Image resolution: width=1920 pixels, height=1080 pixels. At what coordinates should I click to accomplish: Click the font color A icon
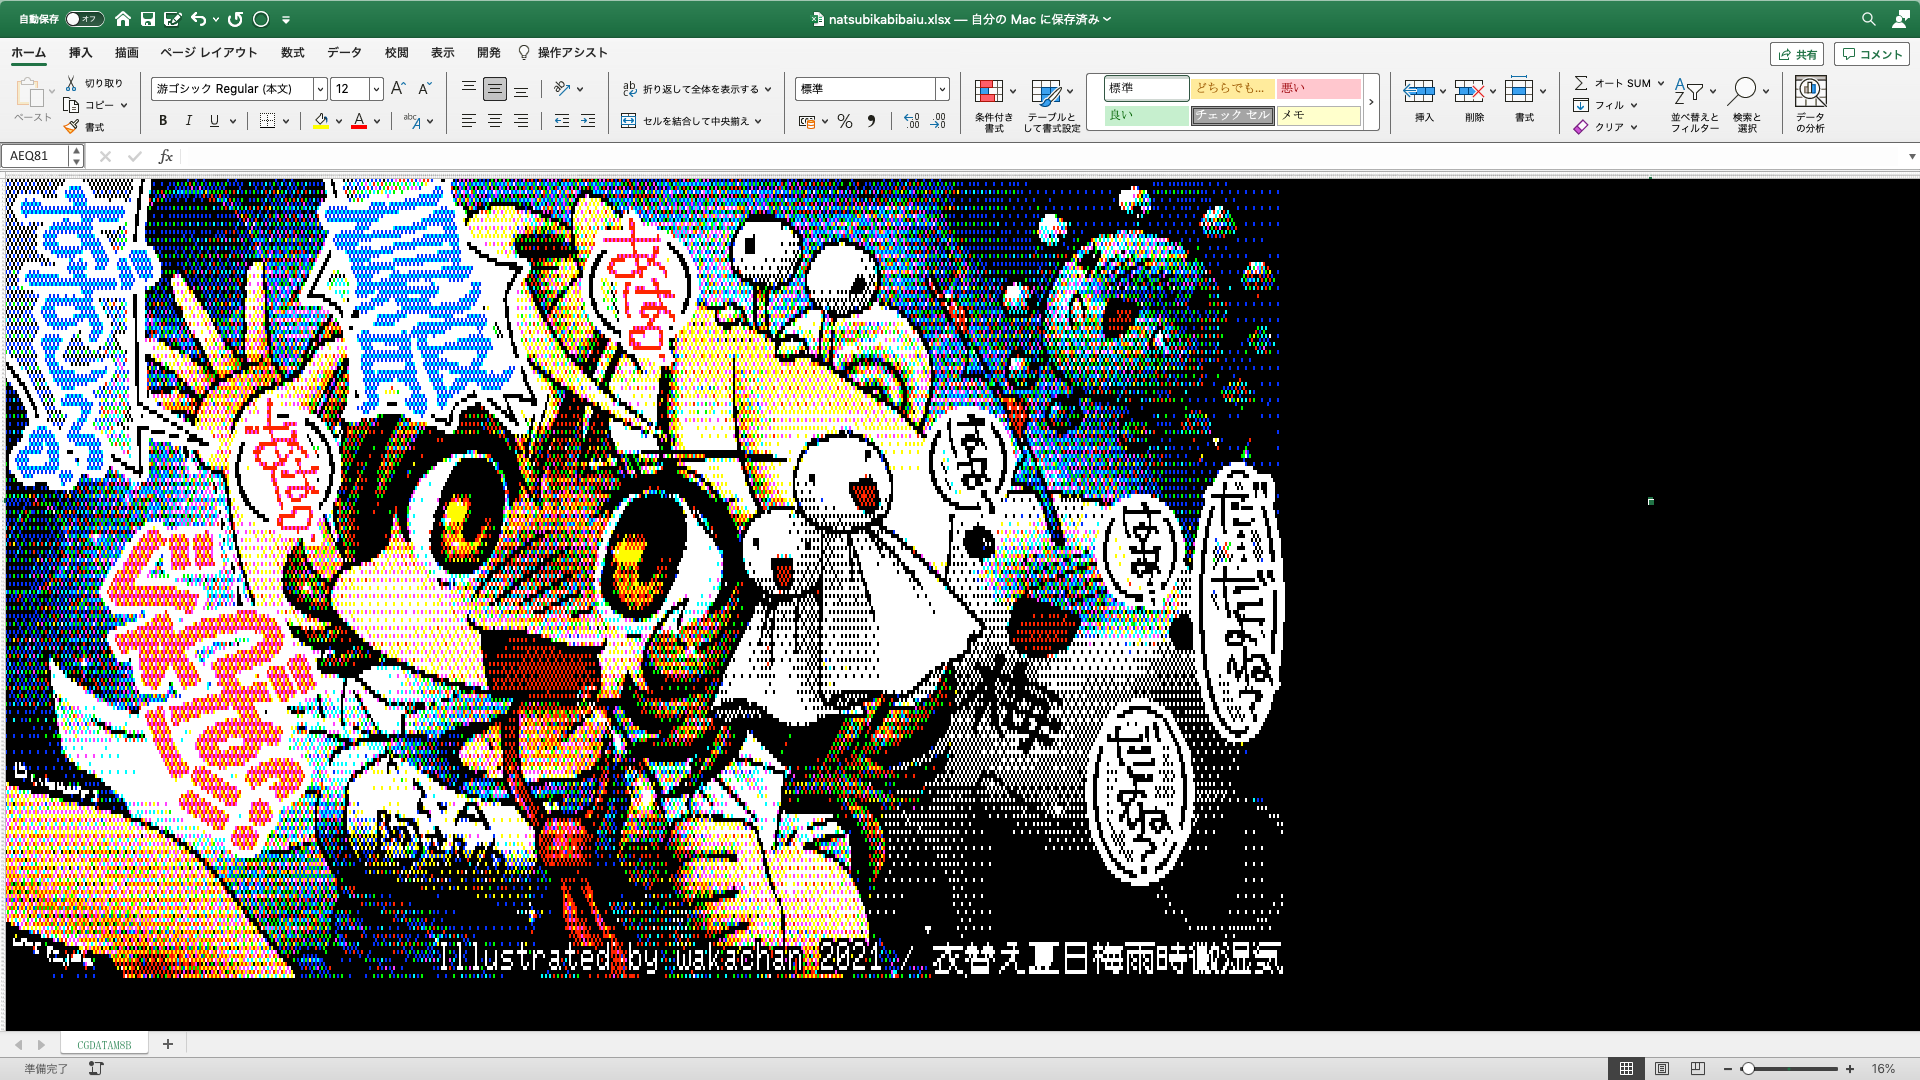pyautogui.click(x=359, y=121)
